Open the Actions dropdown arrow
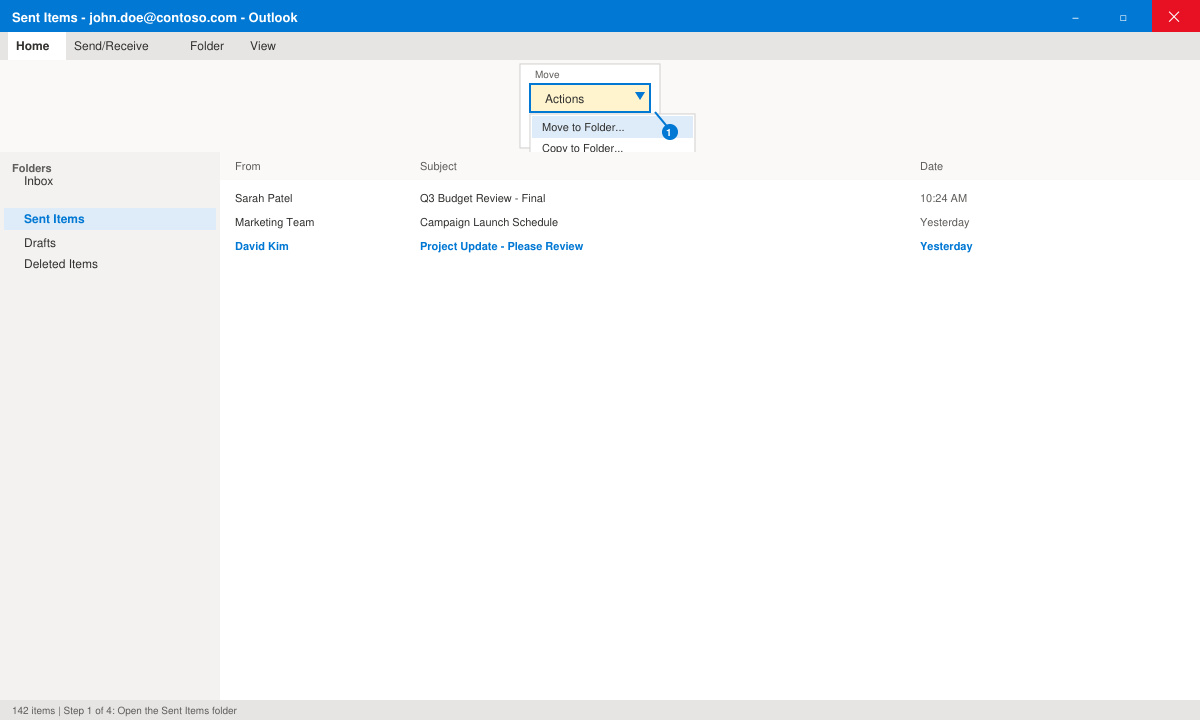 pyautogui.click(x=640, y=97)
